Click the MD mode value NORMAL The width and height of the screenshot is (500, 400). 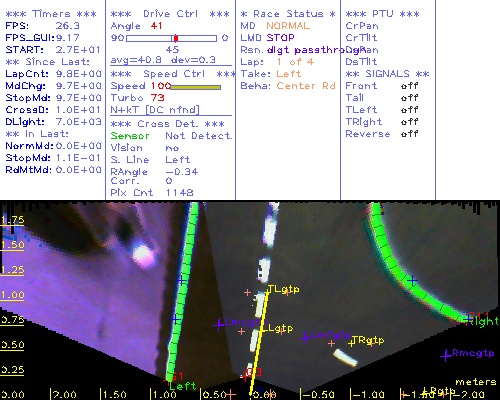tap(288, 26)
